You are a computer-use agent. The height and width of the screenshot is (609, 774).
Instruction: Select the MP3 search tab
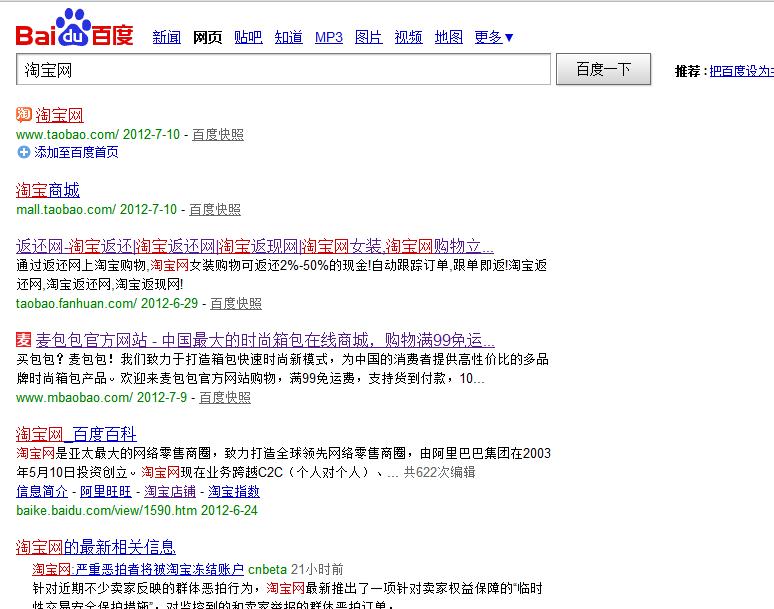tap(329, 37)
